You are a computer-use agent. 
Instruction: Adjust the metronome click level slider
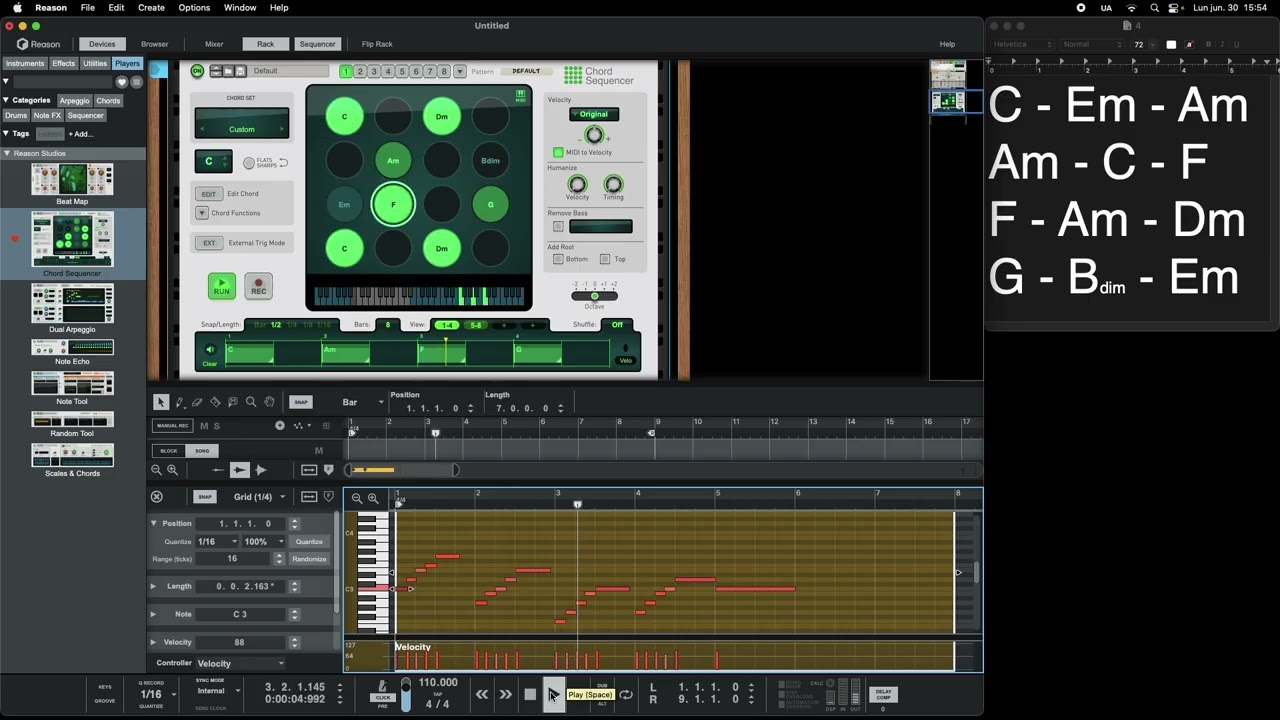pyautogui.click(x=405, y=695)
